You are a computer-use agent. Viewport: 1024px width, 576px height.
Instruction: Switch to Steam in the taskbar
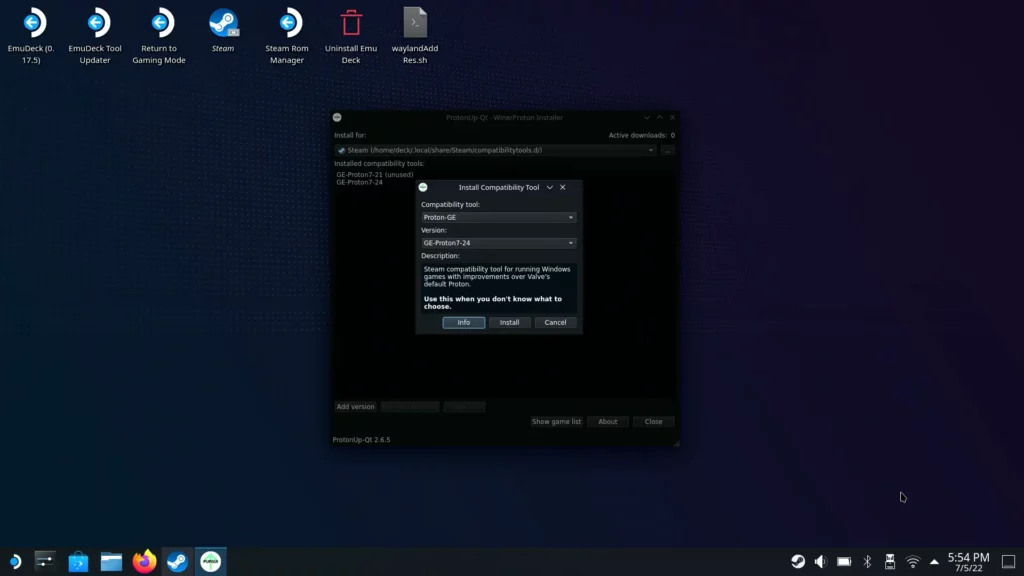pyautogui.click(x=177, y=562)
